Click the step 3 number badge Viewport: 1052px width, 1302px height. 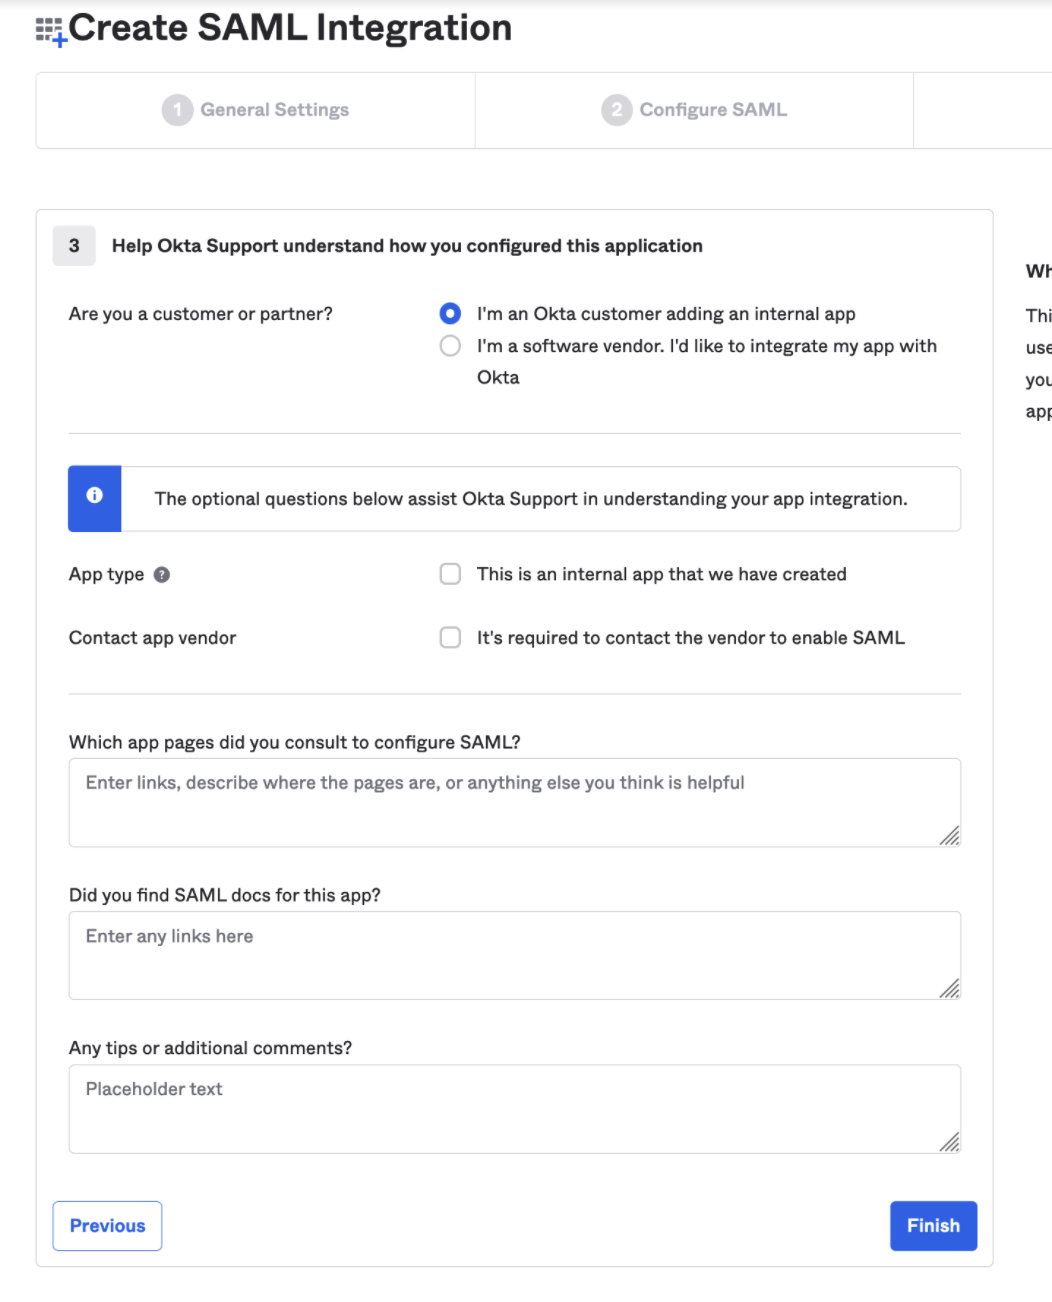coord(74,246)
